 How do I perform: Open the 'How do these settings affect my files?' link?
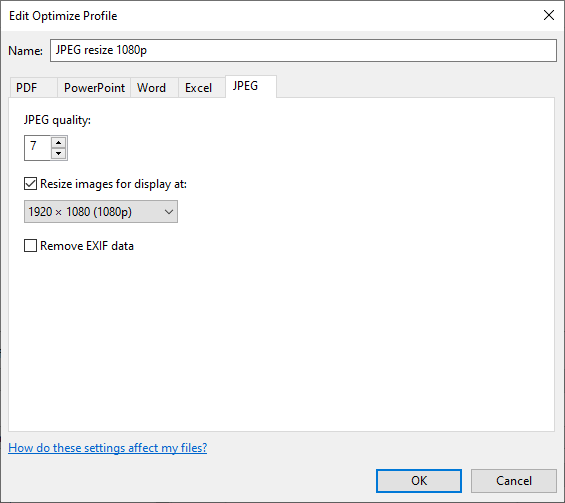point(107,448)
